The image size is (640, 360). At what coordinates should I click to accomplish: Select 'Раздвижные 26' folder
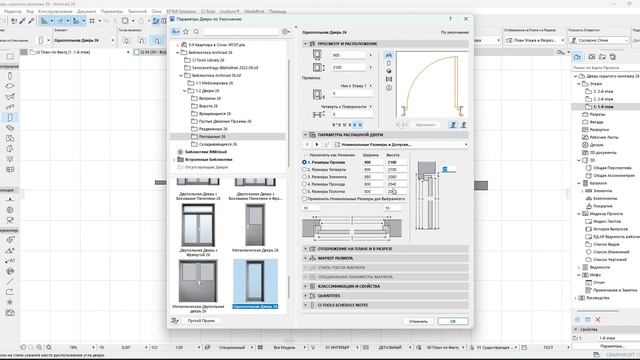click(213, 129)
